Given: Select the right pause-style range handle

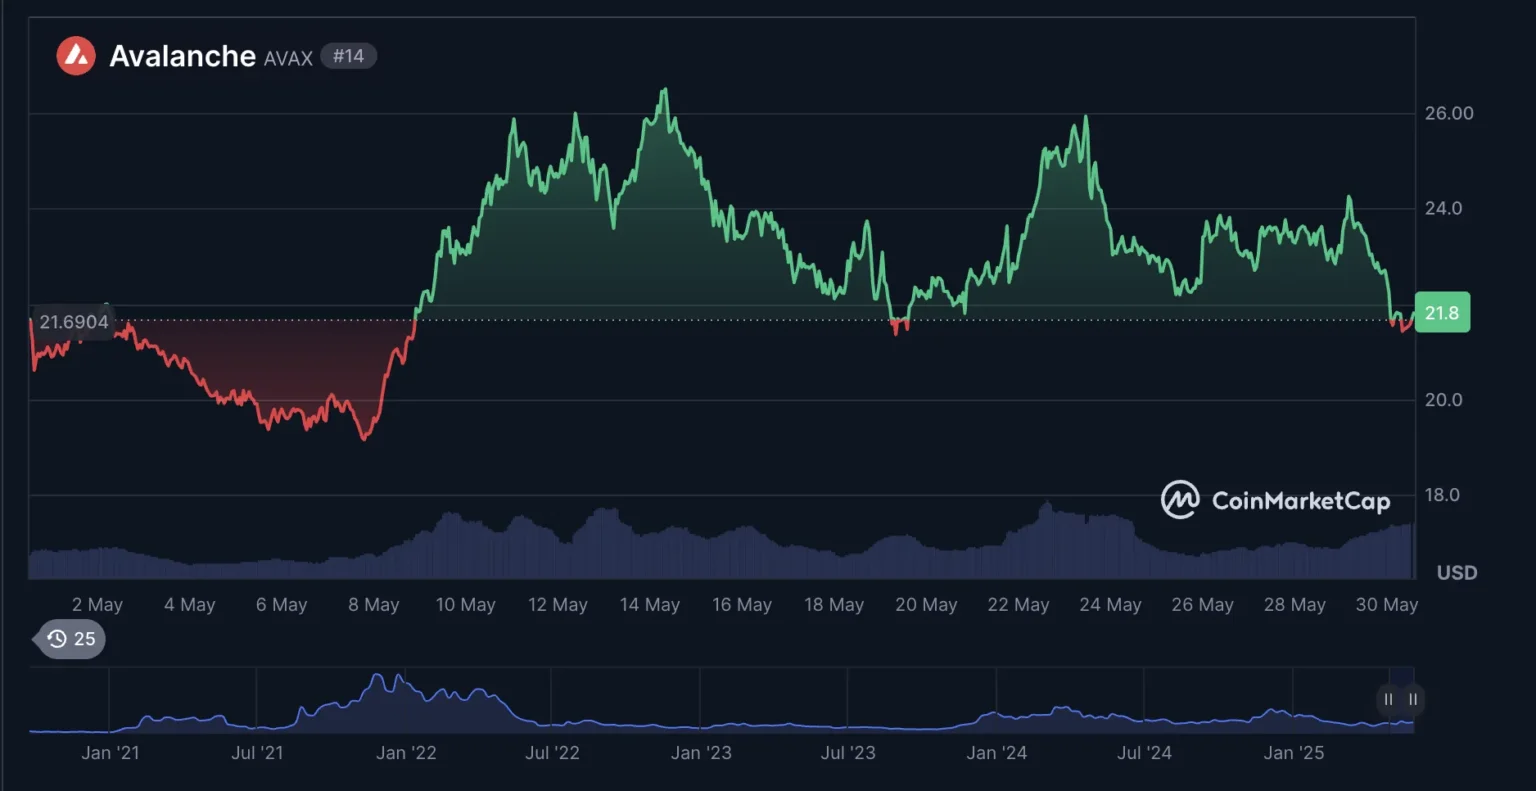Looking at the screenshot, I should tap(1413, 700).
